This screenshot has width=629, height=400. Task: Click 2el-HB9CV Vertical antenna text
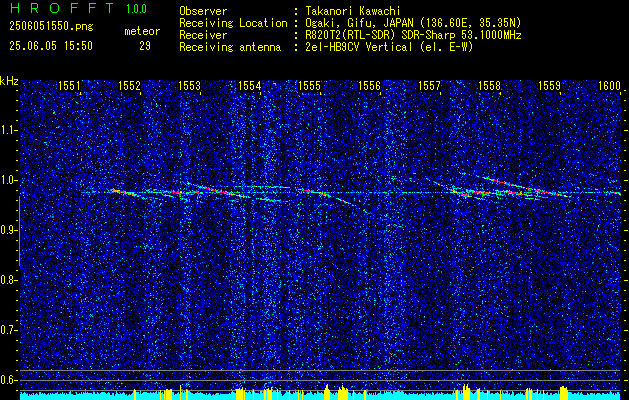point(389,47)
